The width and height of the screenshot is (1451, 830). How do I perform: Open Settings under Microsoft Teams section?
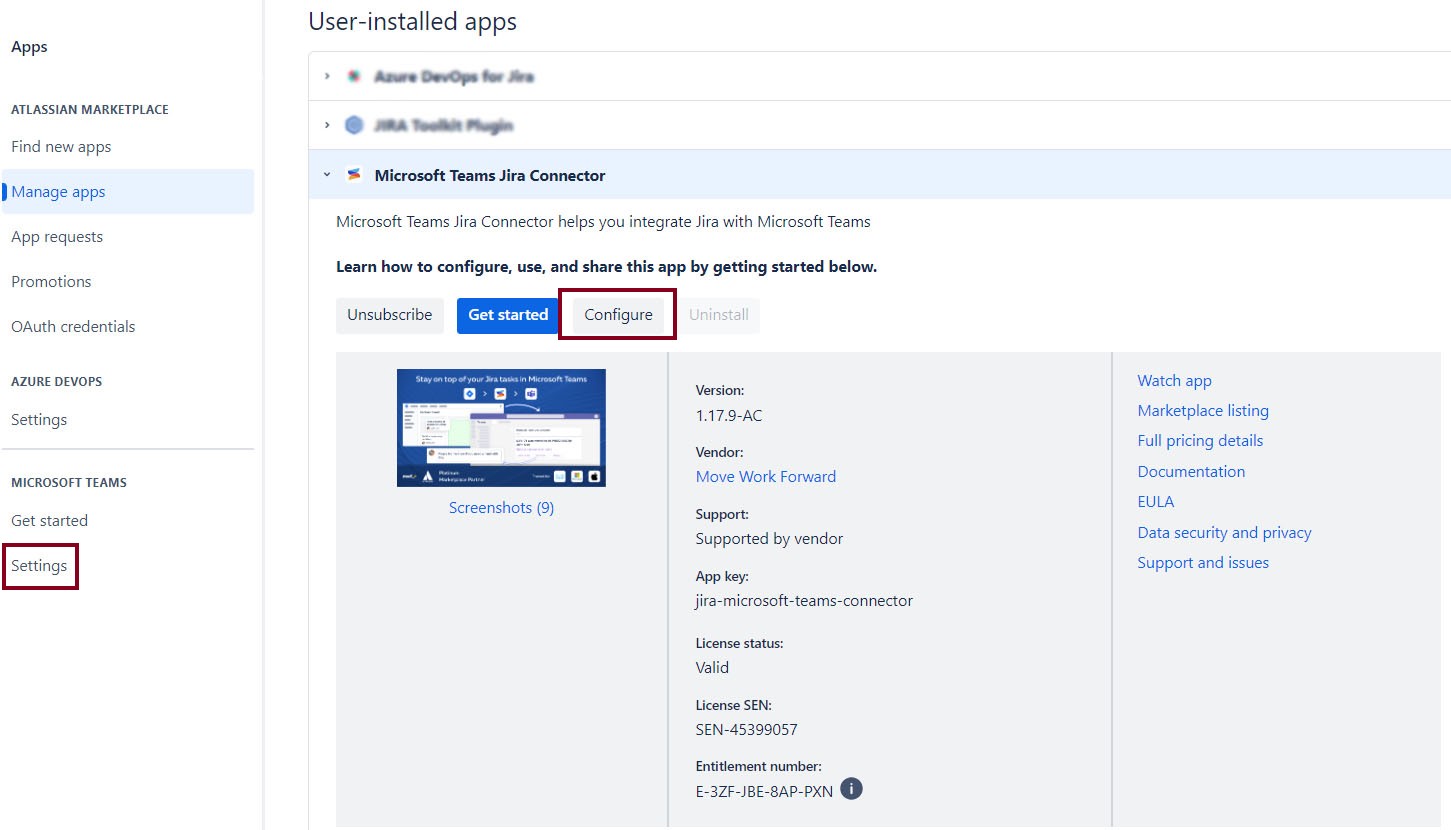tap(39, 566)
